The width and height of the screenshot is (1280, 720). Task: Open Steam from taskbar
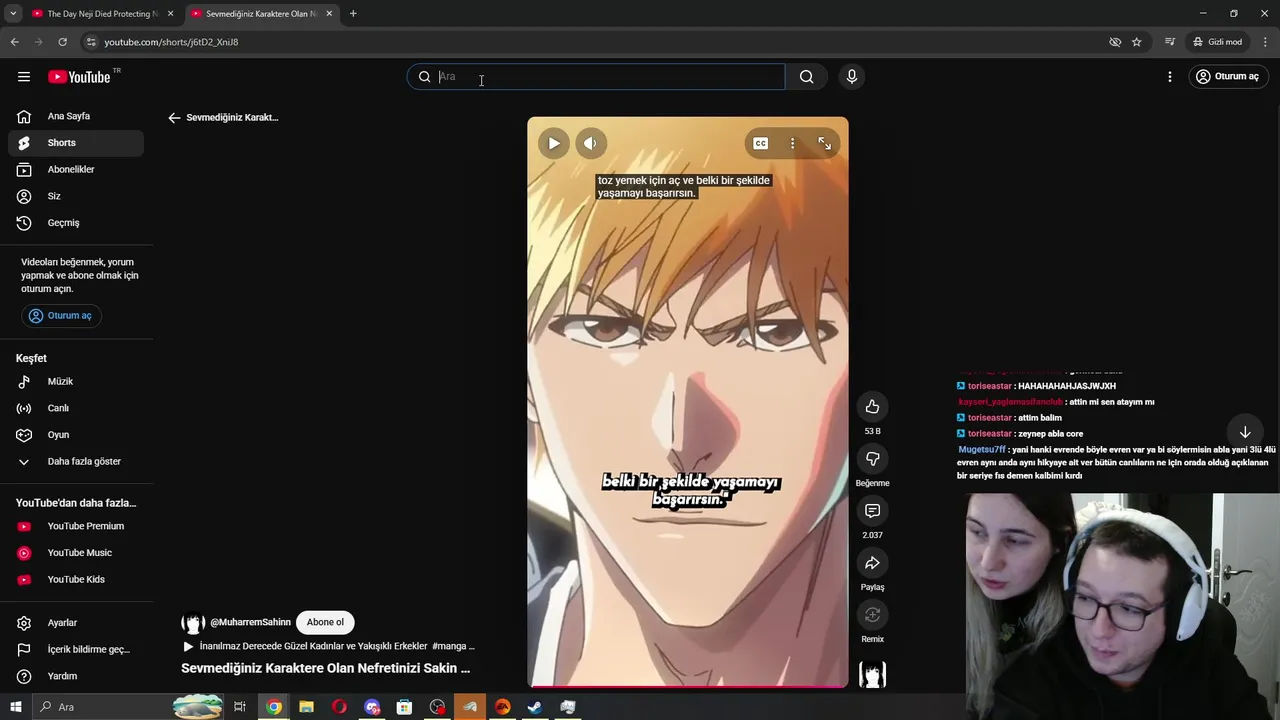[535, 707]
